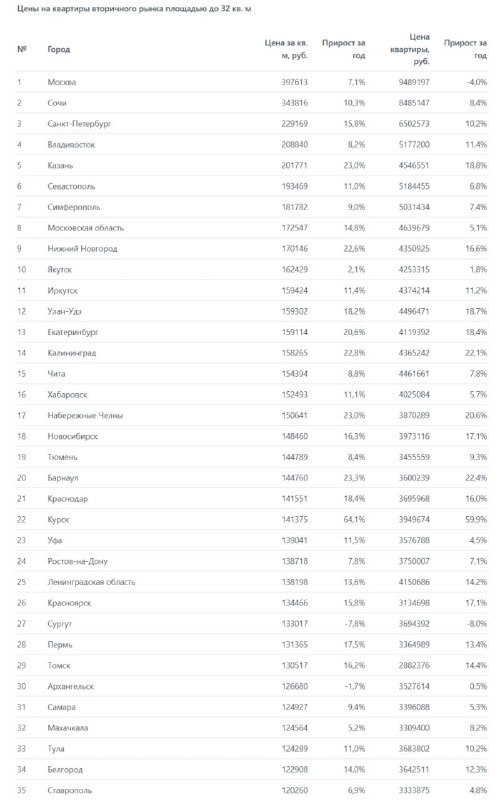Click the Улан-Удэ city name
This screenshot has height=800, width=495.
[64, 312]
